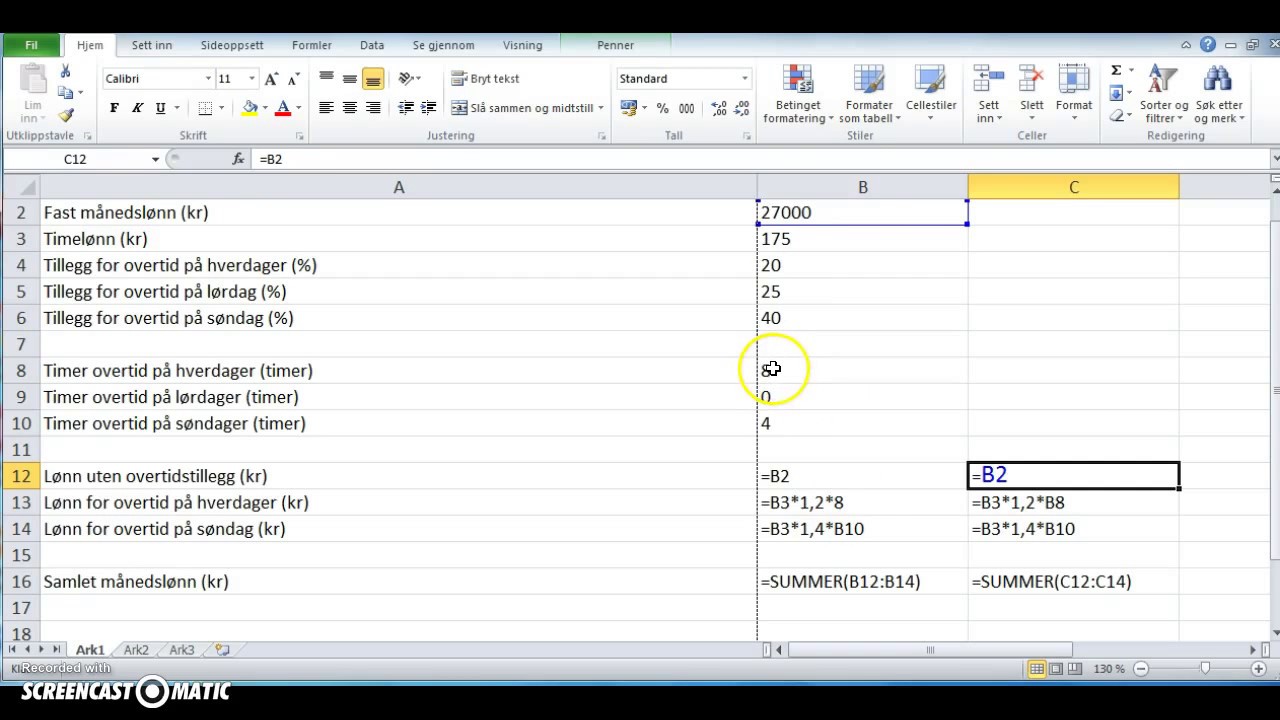Click the Format Painter brush icon

click(x=66, y=116)
